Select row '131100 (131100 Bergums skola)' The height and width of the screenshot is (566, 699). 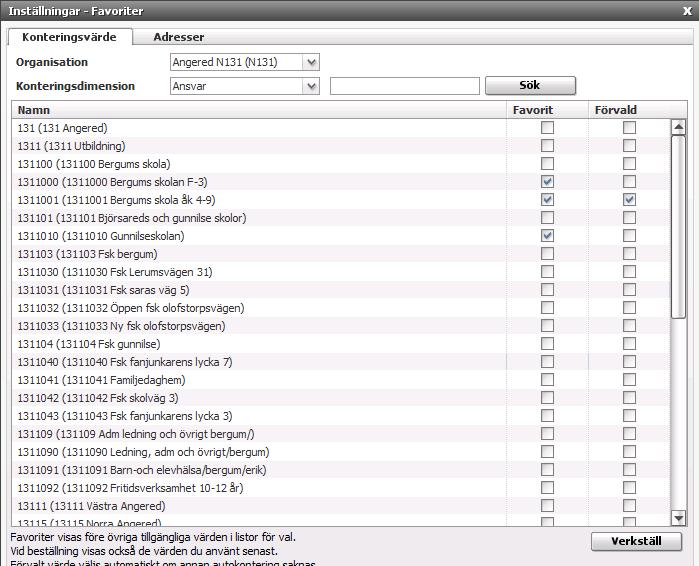coord(341,164)
